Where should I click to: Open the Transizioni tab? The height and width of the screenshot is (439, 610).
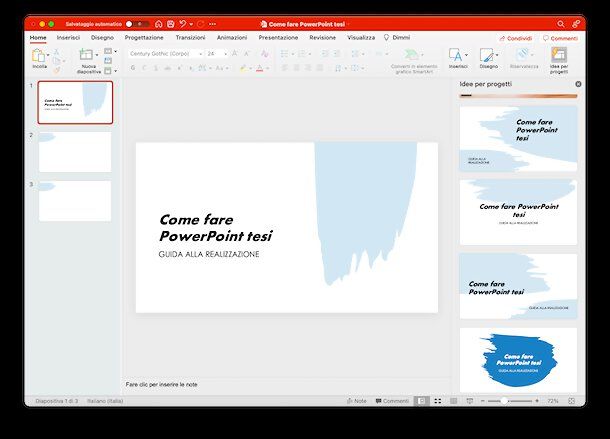pos(190,38)
